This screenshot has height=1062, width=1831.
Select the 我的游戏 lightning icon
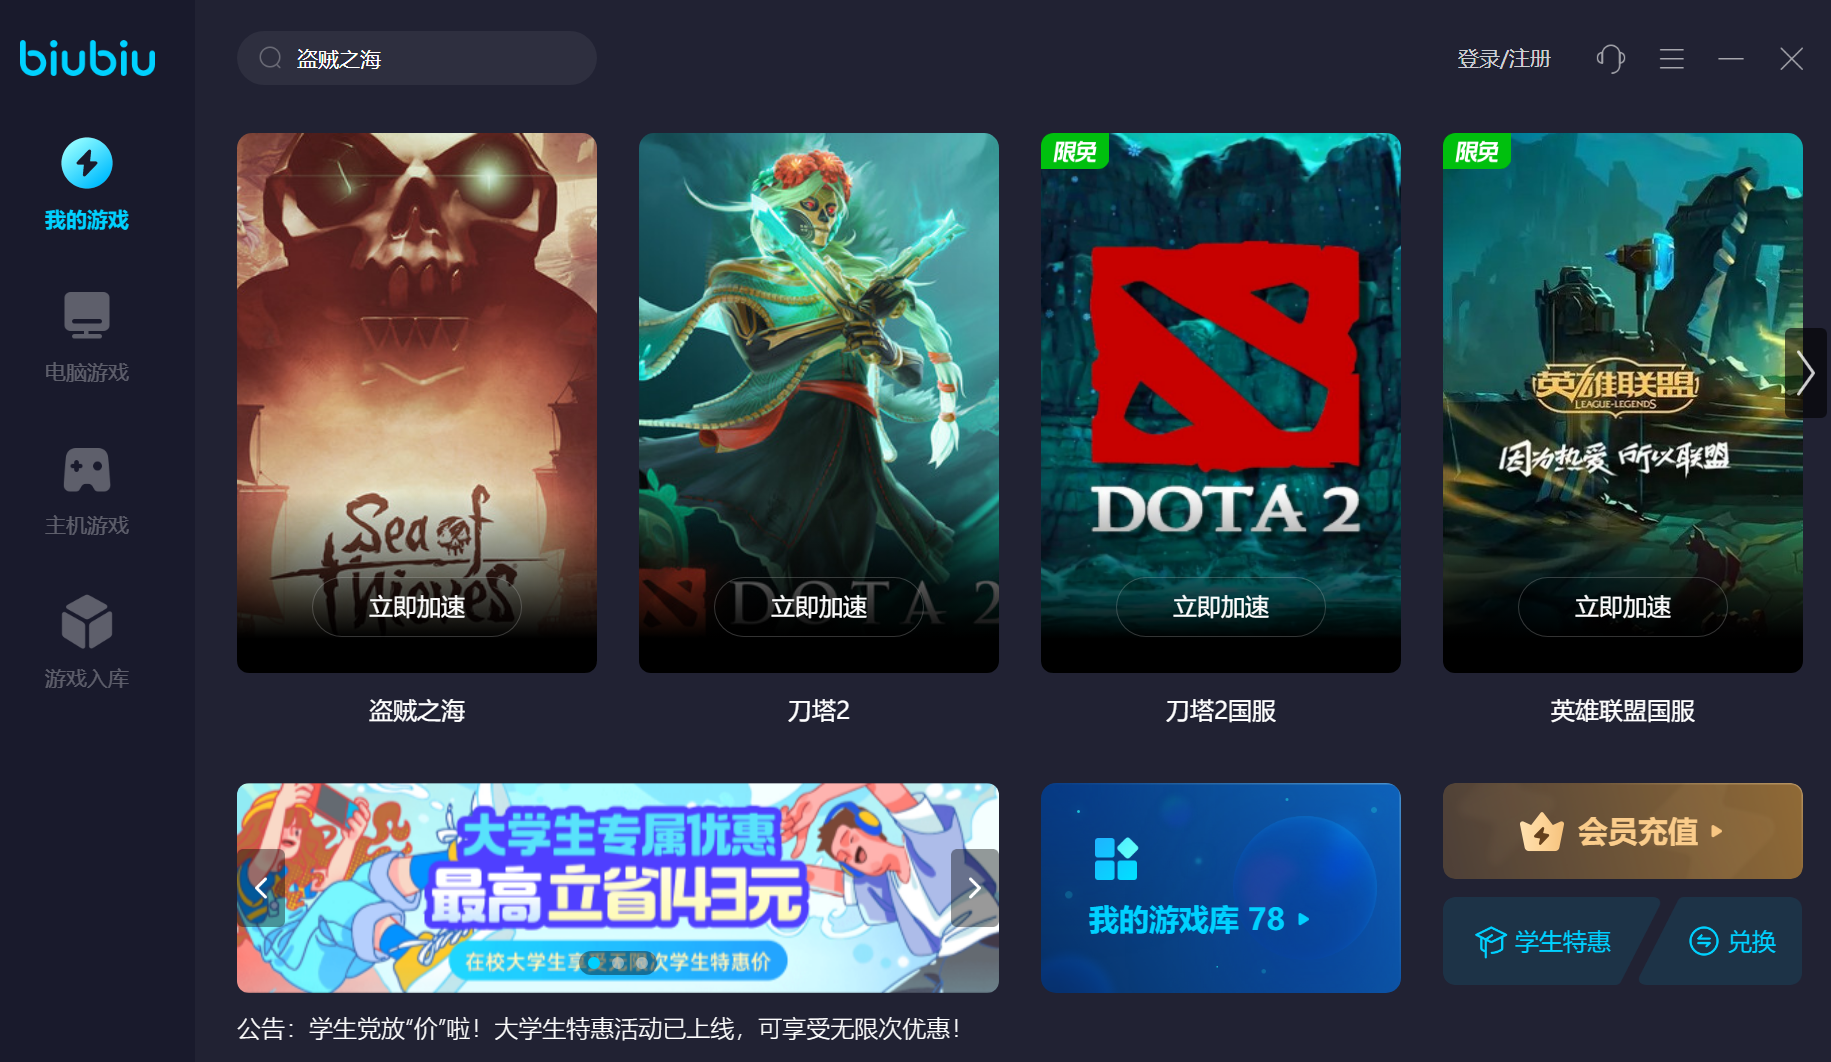(87, 163)
